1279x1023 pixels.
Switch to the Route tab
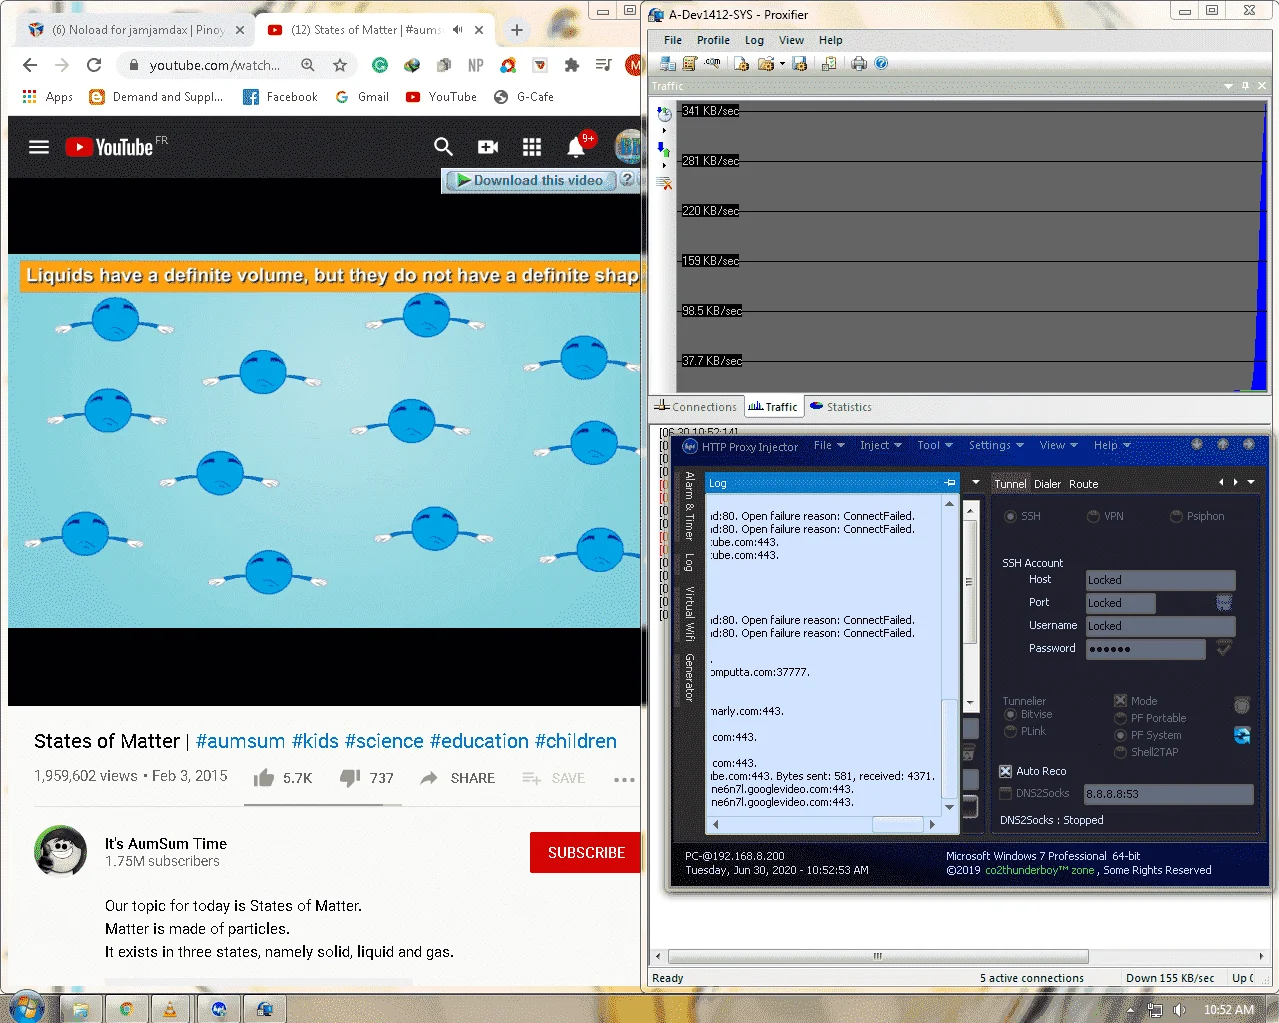click(1083, 484)
